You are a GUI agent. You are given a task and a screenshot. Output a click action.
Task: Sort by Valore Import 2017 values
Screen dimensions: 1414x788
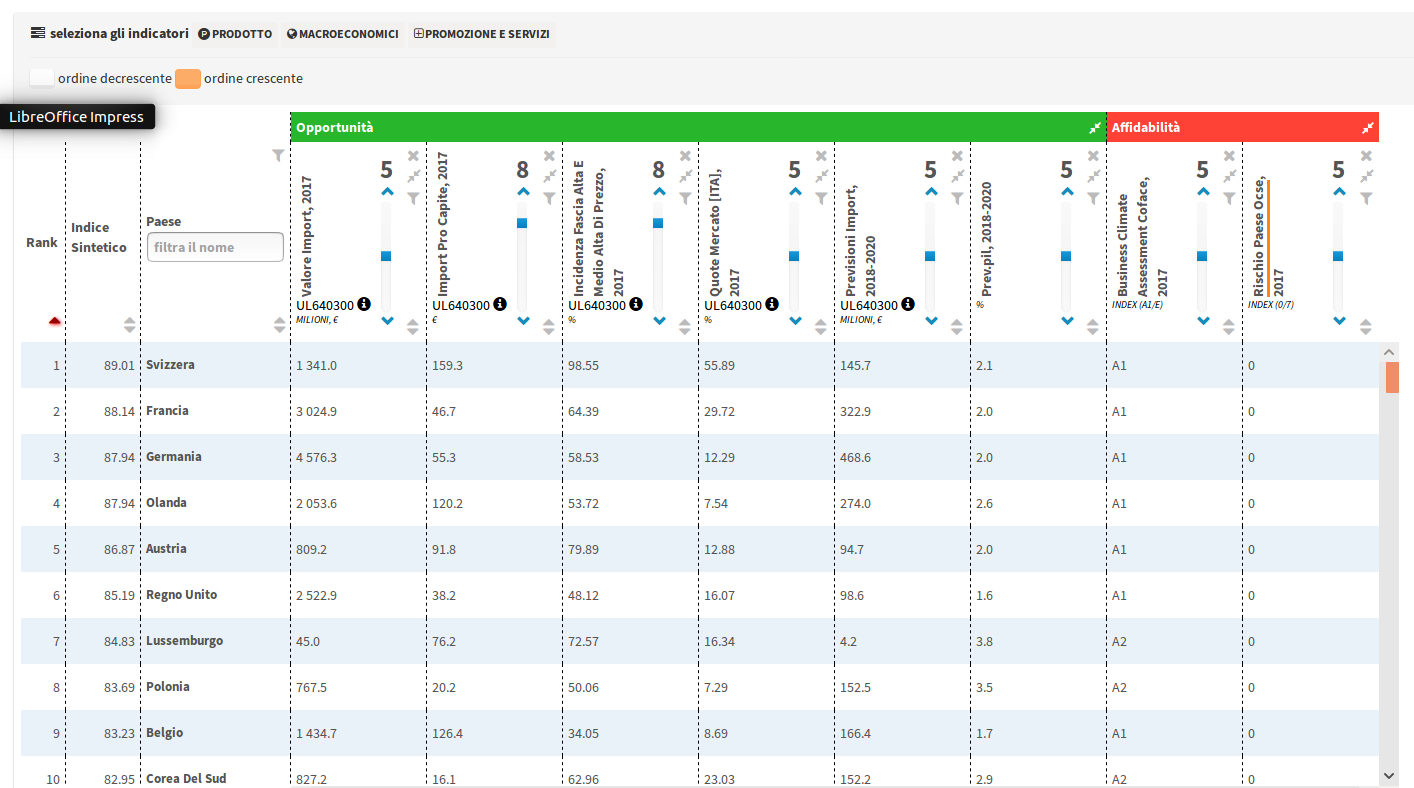point(413,327)
